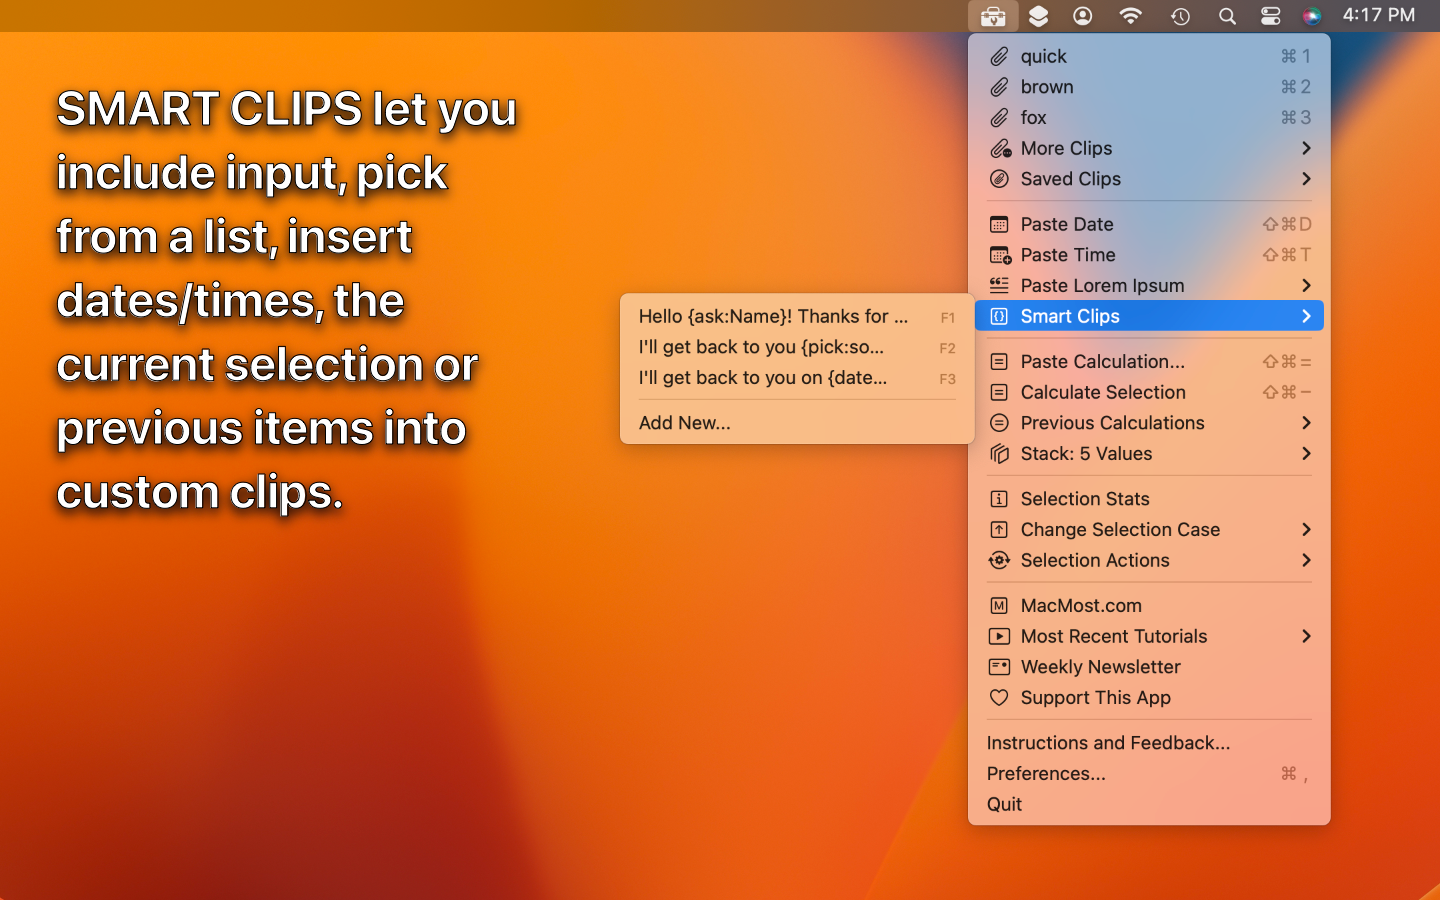Click the Smart Clips submenu chevron
1440x900 pixels.
tap(1306, 316)
